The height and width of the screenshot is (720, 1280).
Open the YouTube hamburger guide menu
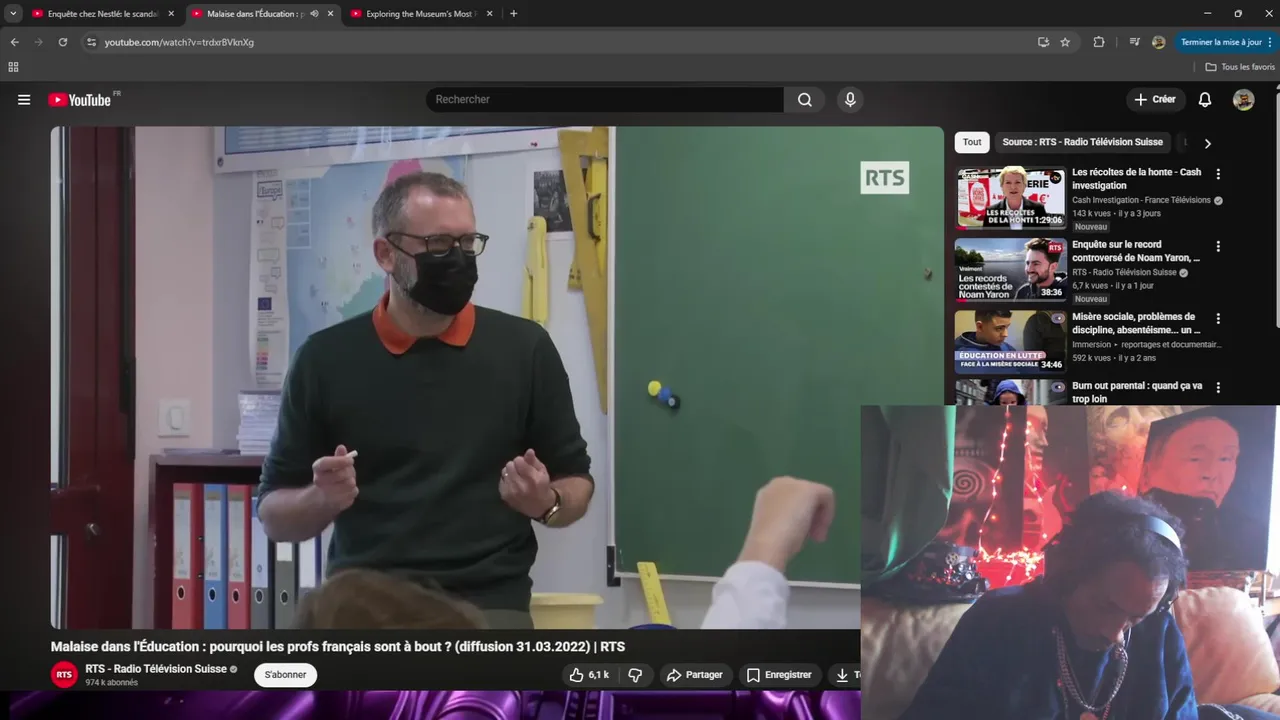tap(24, 99)
